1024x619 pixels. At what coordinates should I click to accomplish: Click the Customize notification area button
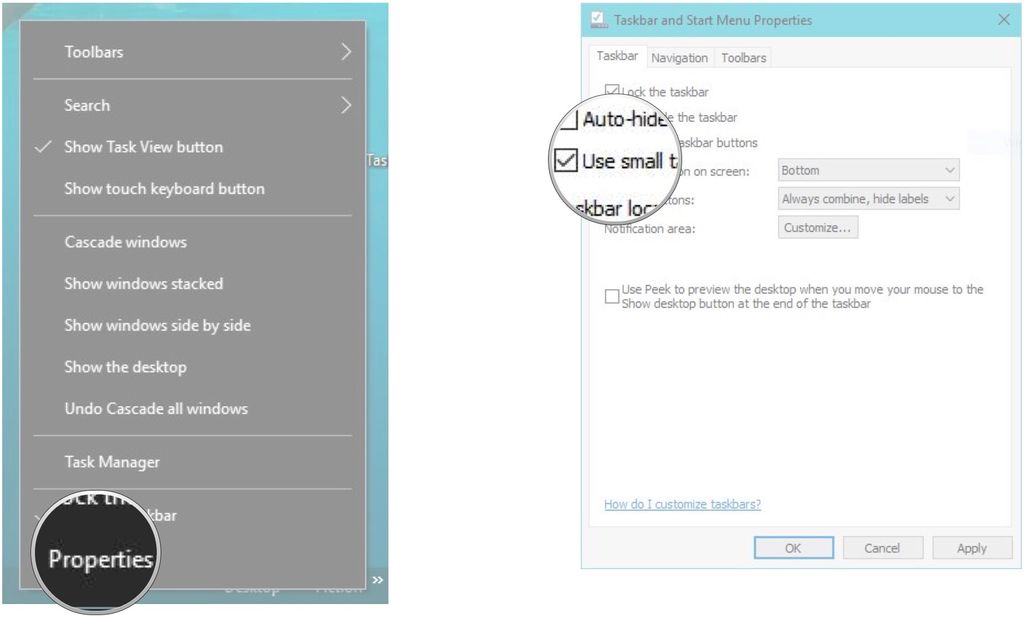pyautogui.click(x=818, y=227)
